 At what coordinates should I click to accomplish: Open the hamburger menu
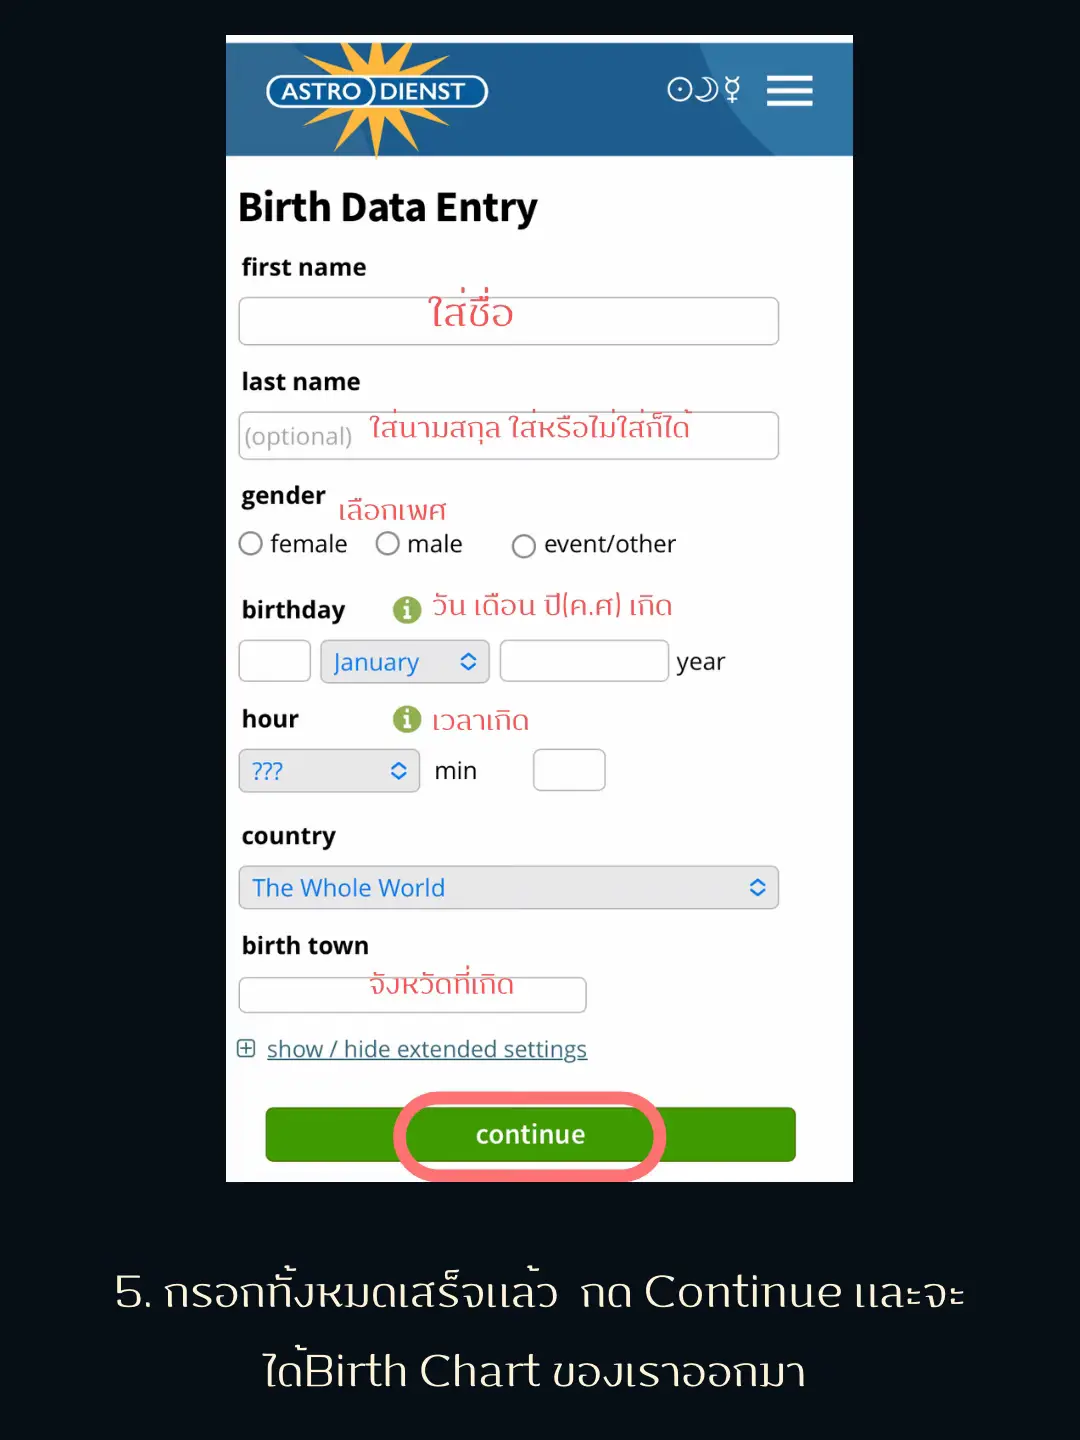(x=789, y=91)
